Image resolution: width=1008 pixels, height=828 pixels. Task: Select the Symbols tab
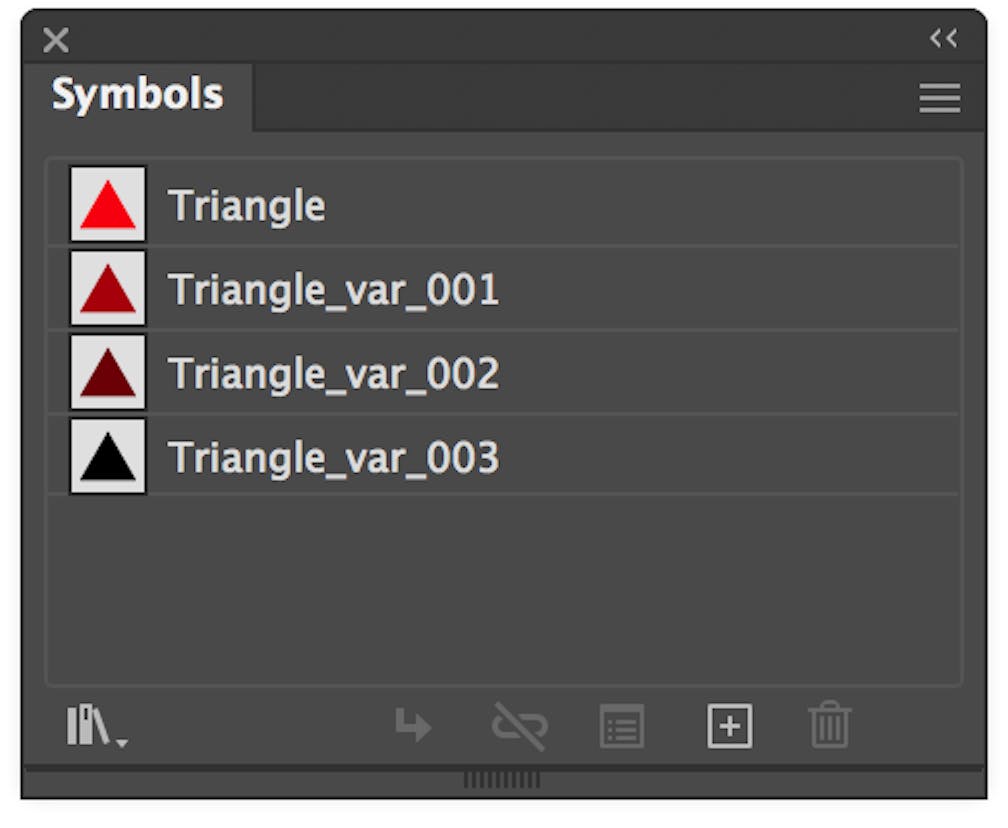click(137, 96)
